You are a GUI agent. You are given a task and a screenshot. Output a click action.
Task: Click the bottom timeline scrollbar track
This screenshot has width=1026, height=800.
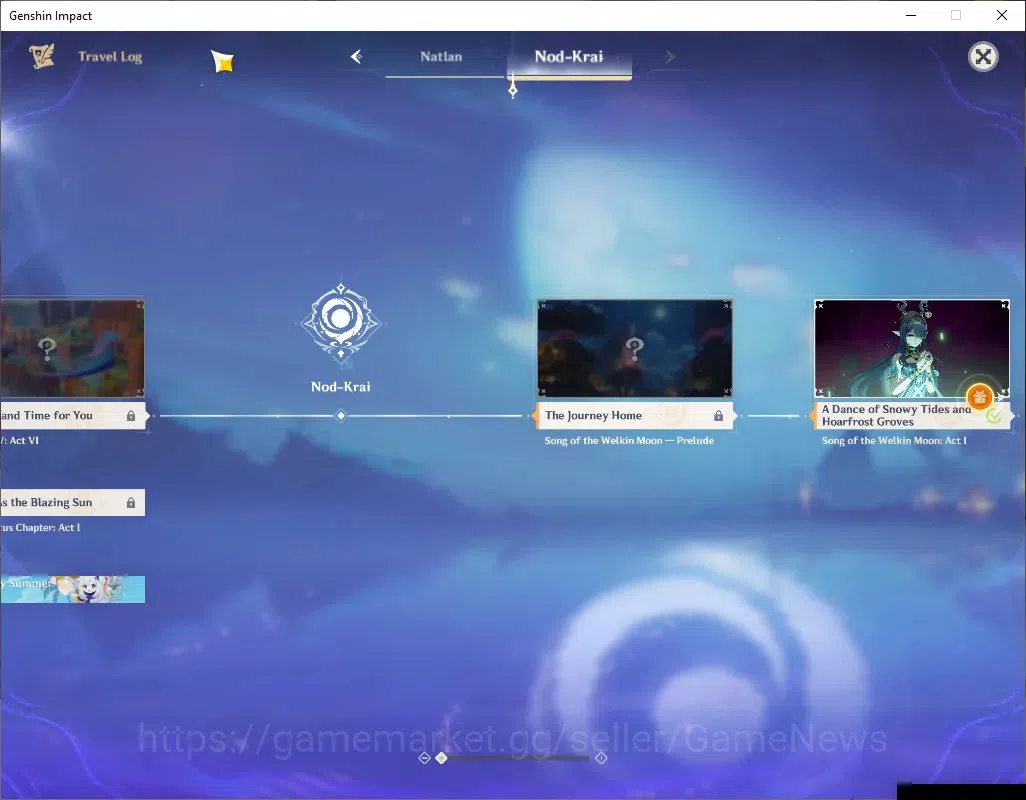514,758
